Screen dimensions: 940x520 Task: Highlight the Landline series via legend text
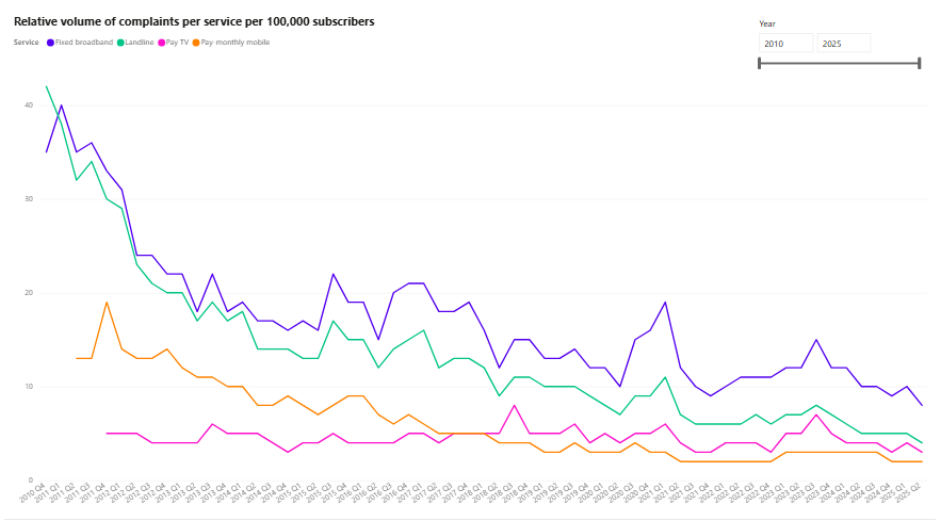(x=140, y=42)
